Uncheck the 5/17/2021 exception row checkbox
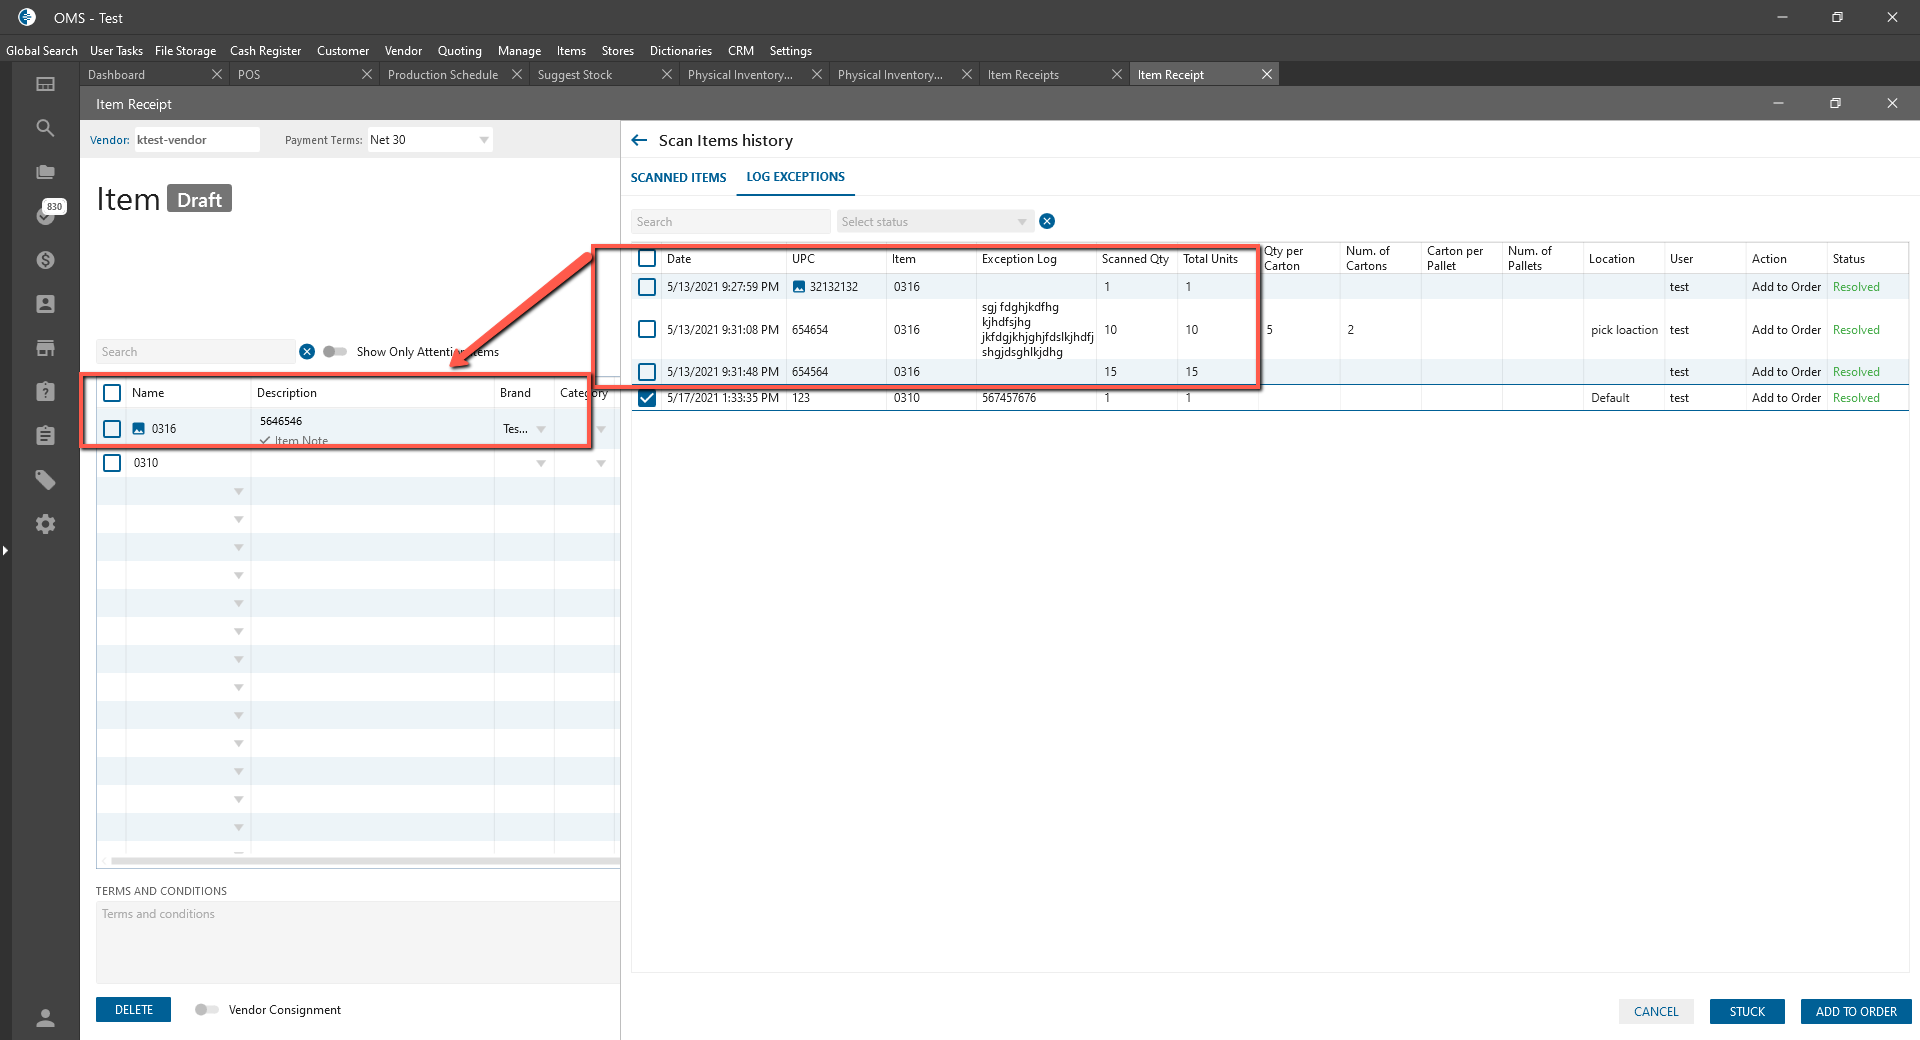Image resolution: width=1920 pixels, height=1040 pixels. pyautogui.click(x=647, y=398)
